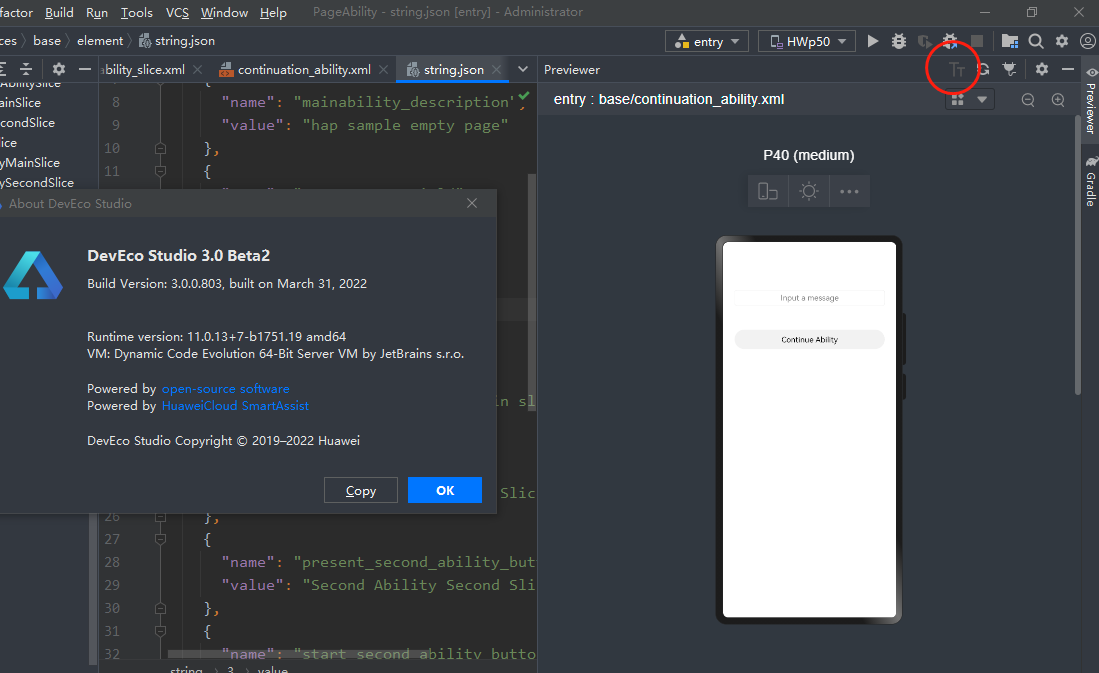Open the VCS menu
Viewport: 1099px width, 673px height.
(x=177, y=13)
